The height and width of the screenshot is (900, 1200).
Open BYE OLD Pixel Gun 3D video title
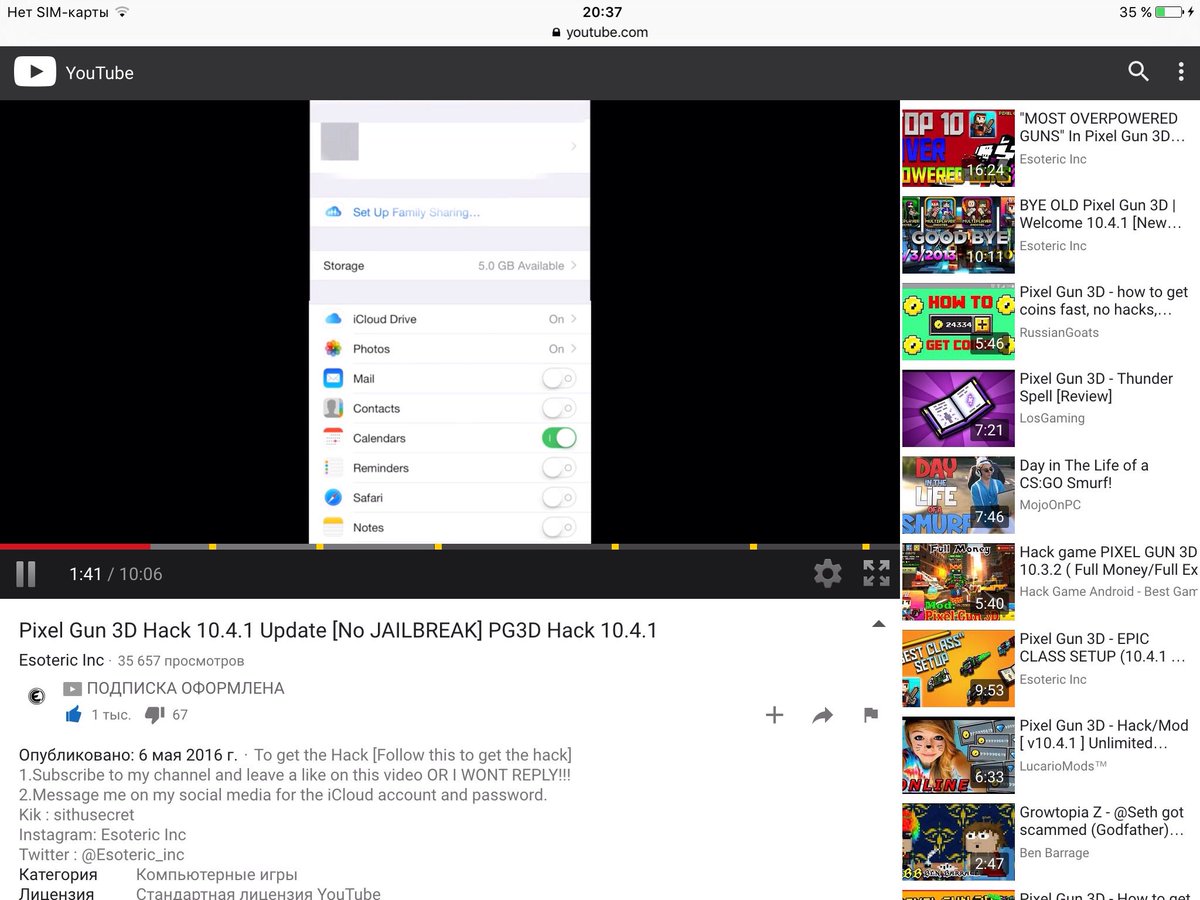(x=1101, y=214)
